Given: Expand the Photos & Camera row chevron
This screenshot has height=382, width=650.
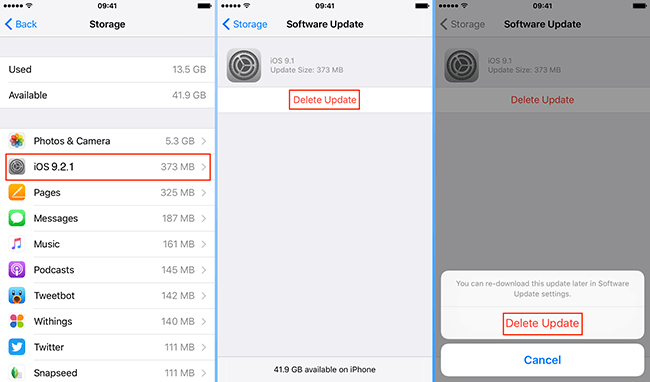Looking at the screenshot, I should click(x=204, y=141).
